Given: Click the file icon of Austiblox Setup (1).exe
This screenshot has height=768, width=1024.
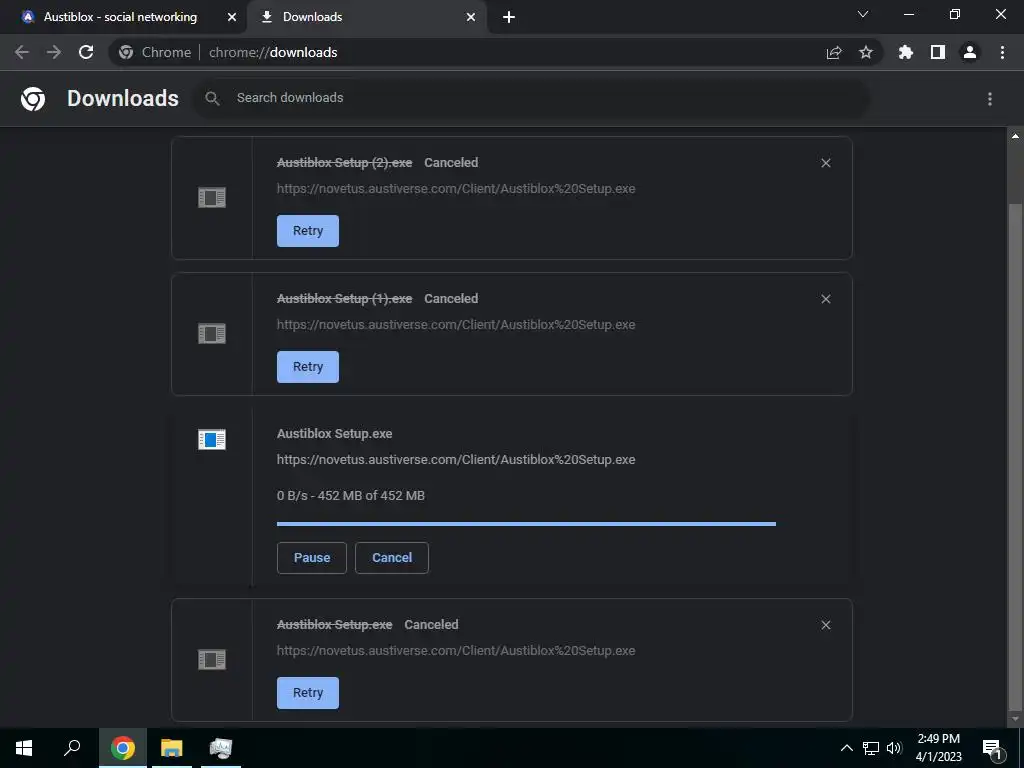Looking at the screenshot, I should (212, 333).
